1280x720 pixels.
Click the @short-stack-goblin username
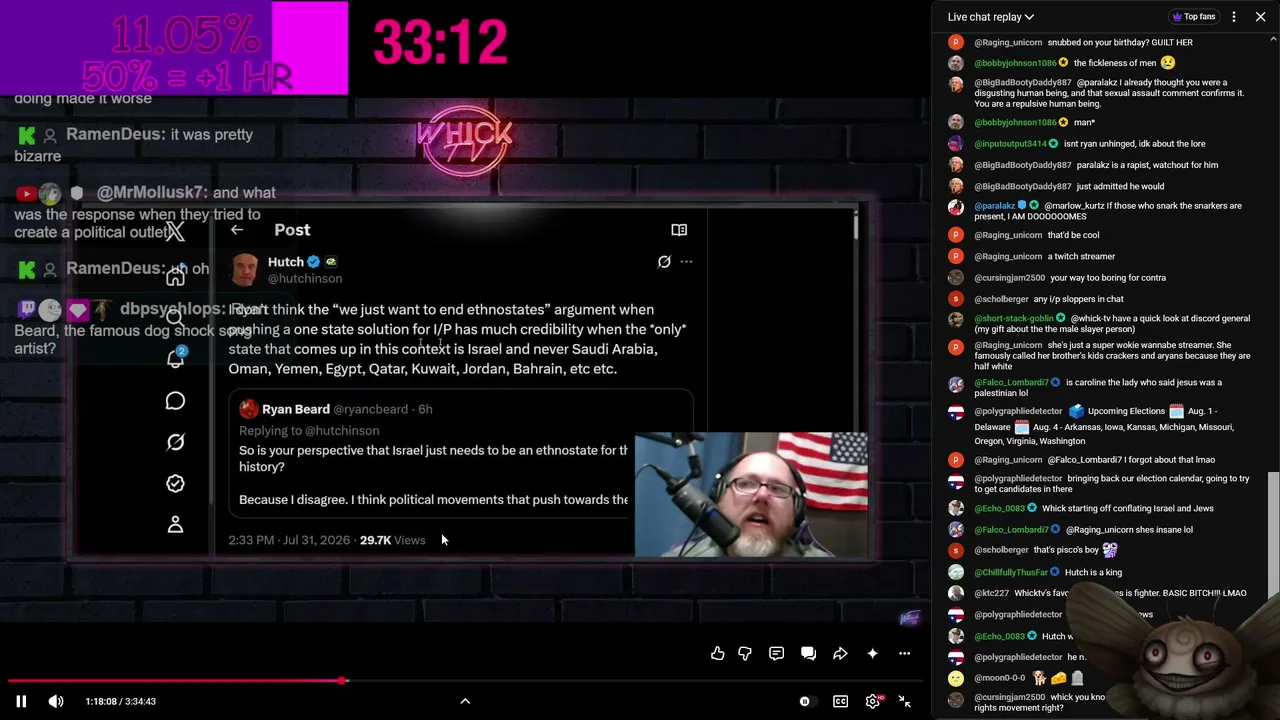pyautogui.click(x=1013, y=319)
